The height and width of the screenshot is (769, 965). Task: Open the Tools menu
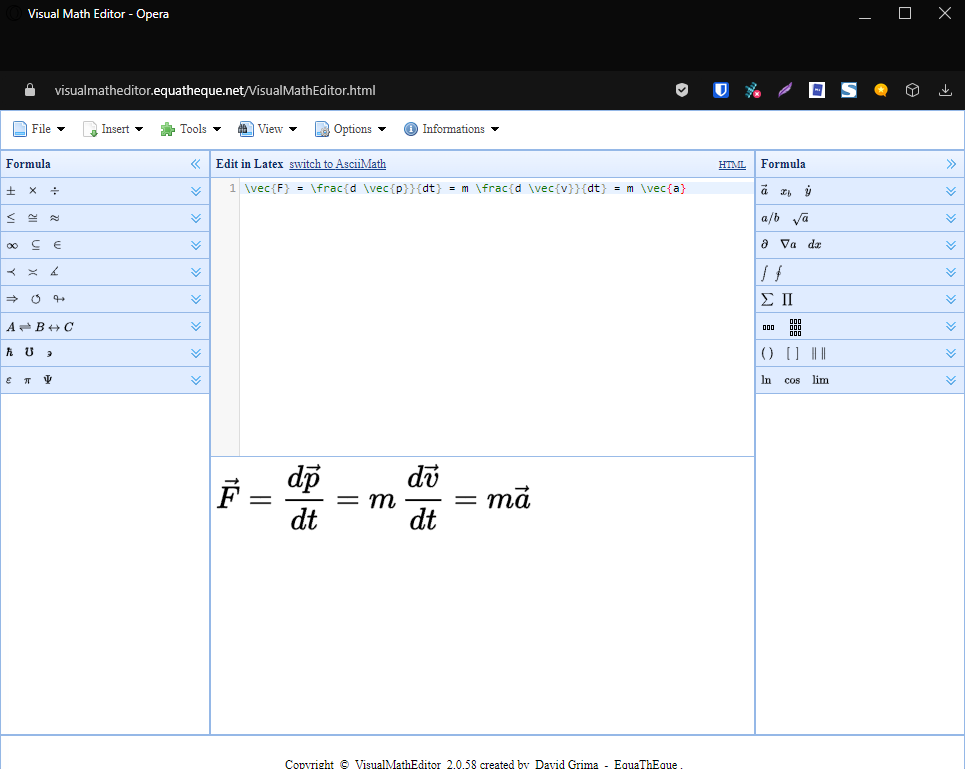190,129
